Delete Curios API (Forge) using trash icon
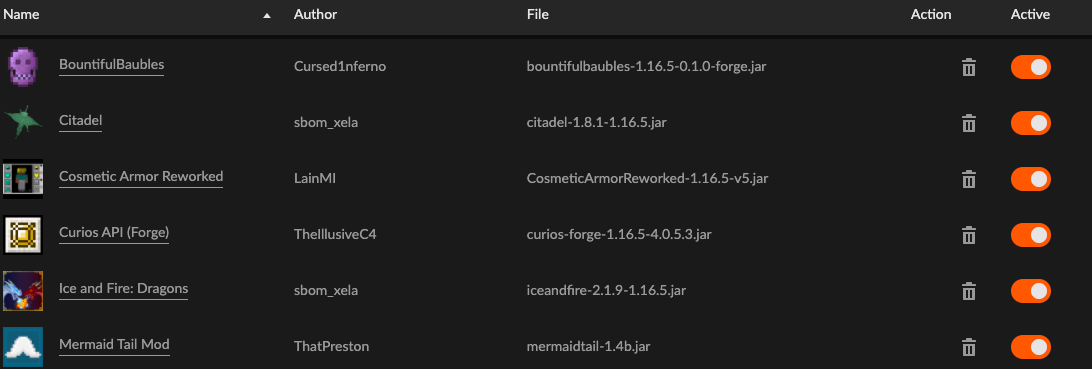This screenshot has width=1092, height=369. (968, 235)
